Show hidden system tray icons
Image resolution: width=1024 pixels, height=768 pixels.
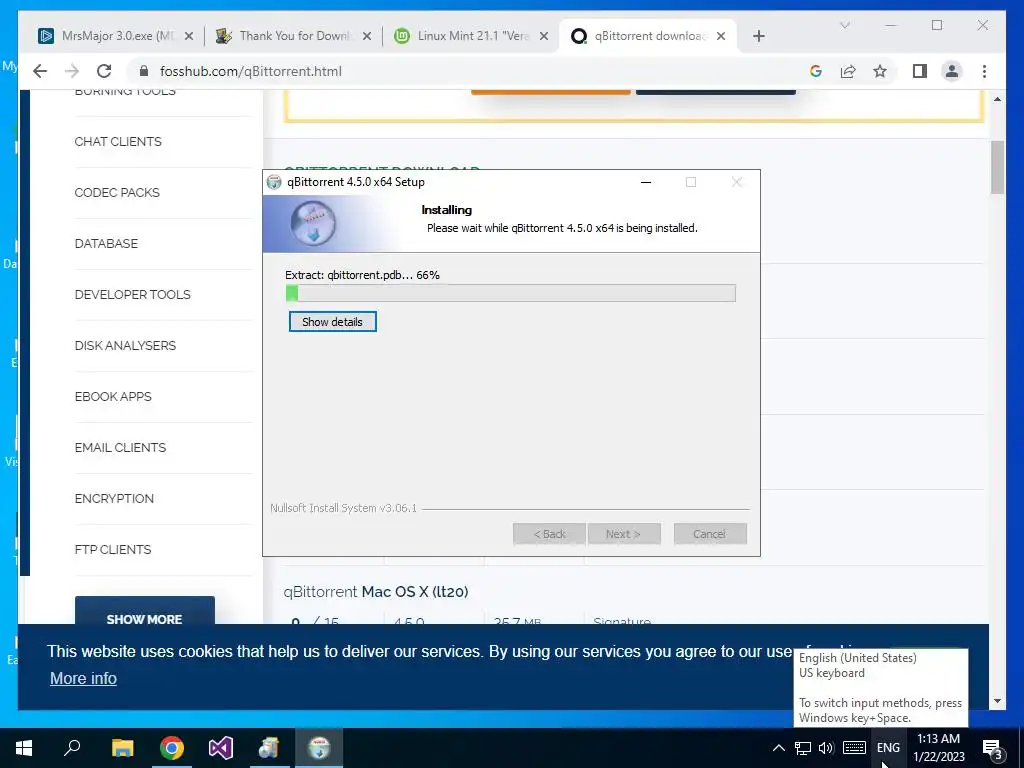coord(778,748)
